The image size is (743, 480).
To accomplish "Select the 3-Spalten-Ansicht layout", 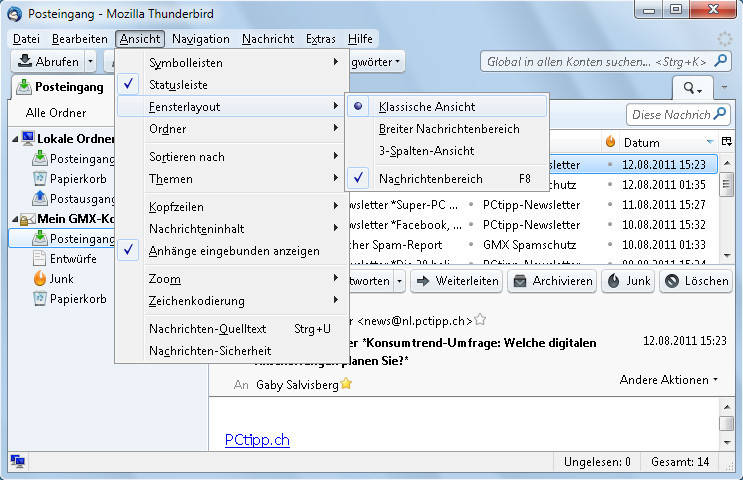I will (447, 151).
